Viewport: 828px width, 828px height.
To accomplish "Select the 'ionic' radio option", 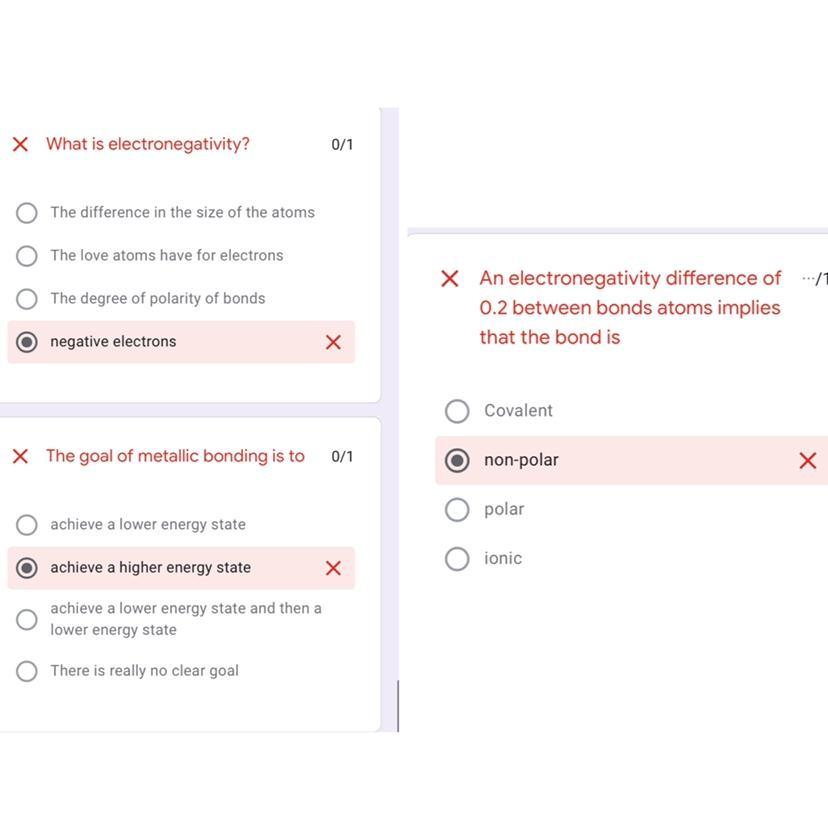I will (x=457, y=559).
